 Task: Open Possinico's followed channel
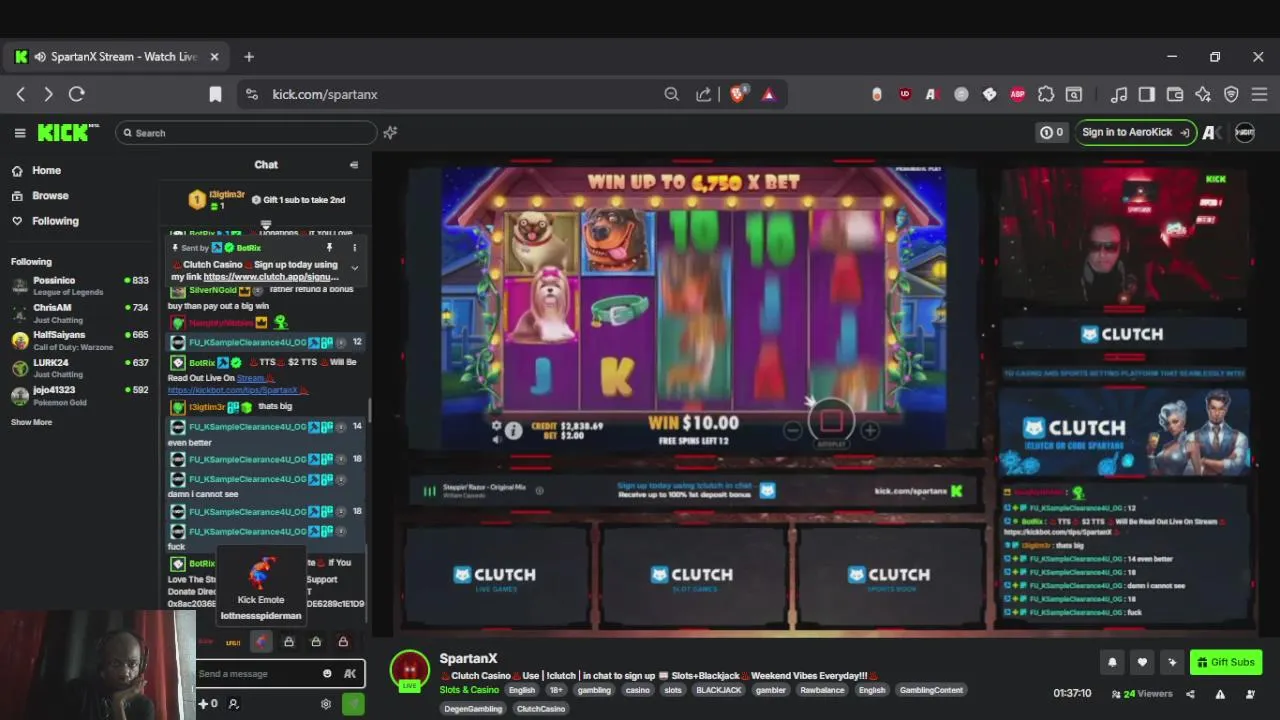tap(78, 285)
